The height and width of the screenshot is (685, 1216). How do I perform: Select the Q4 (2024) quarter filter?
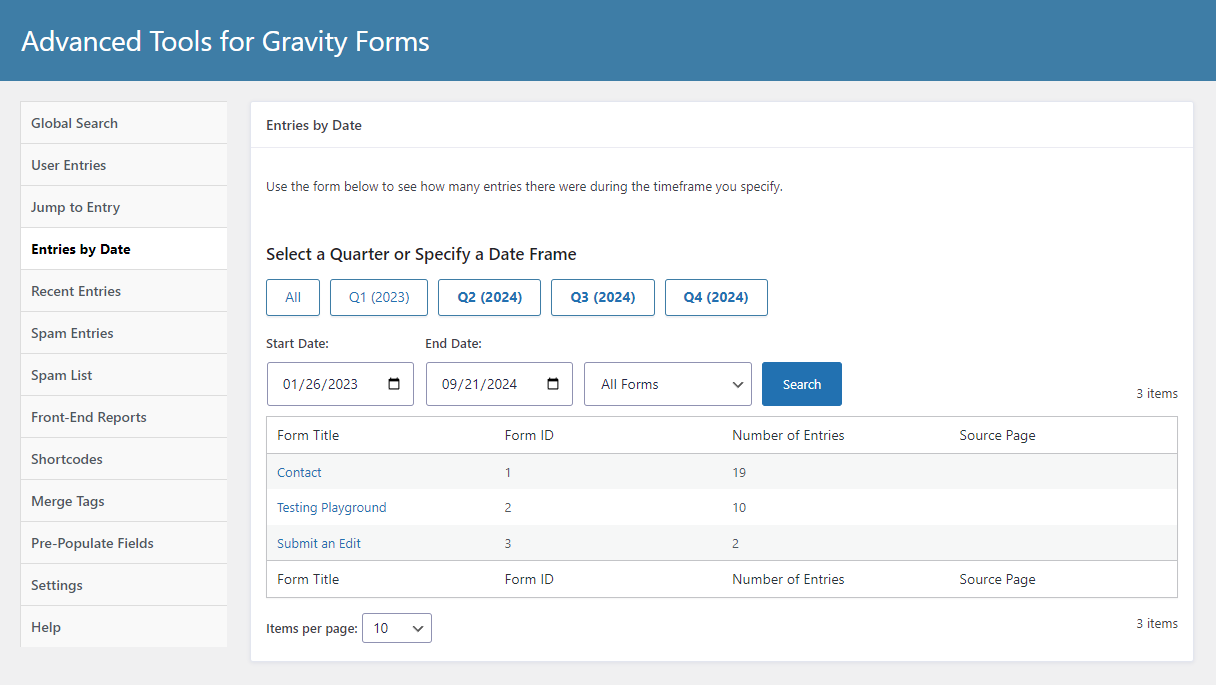point(716,297)
